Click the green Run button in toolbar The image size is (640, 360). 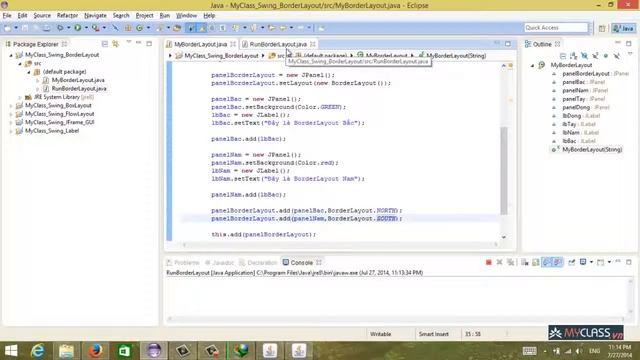coord(77,28)
